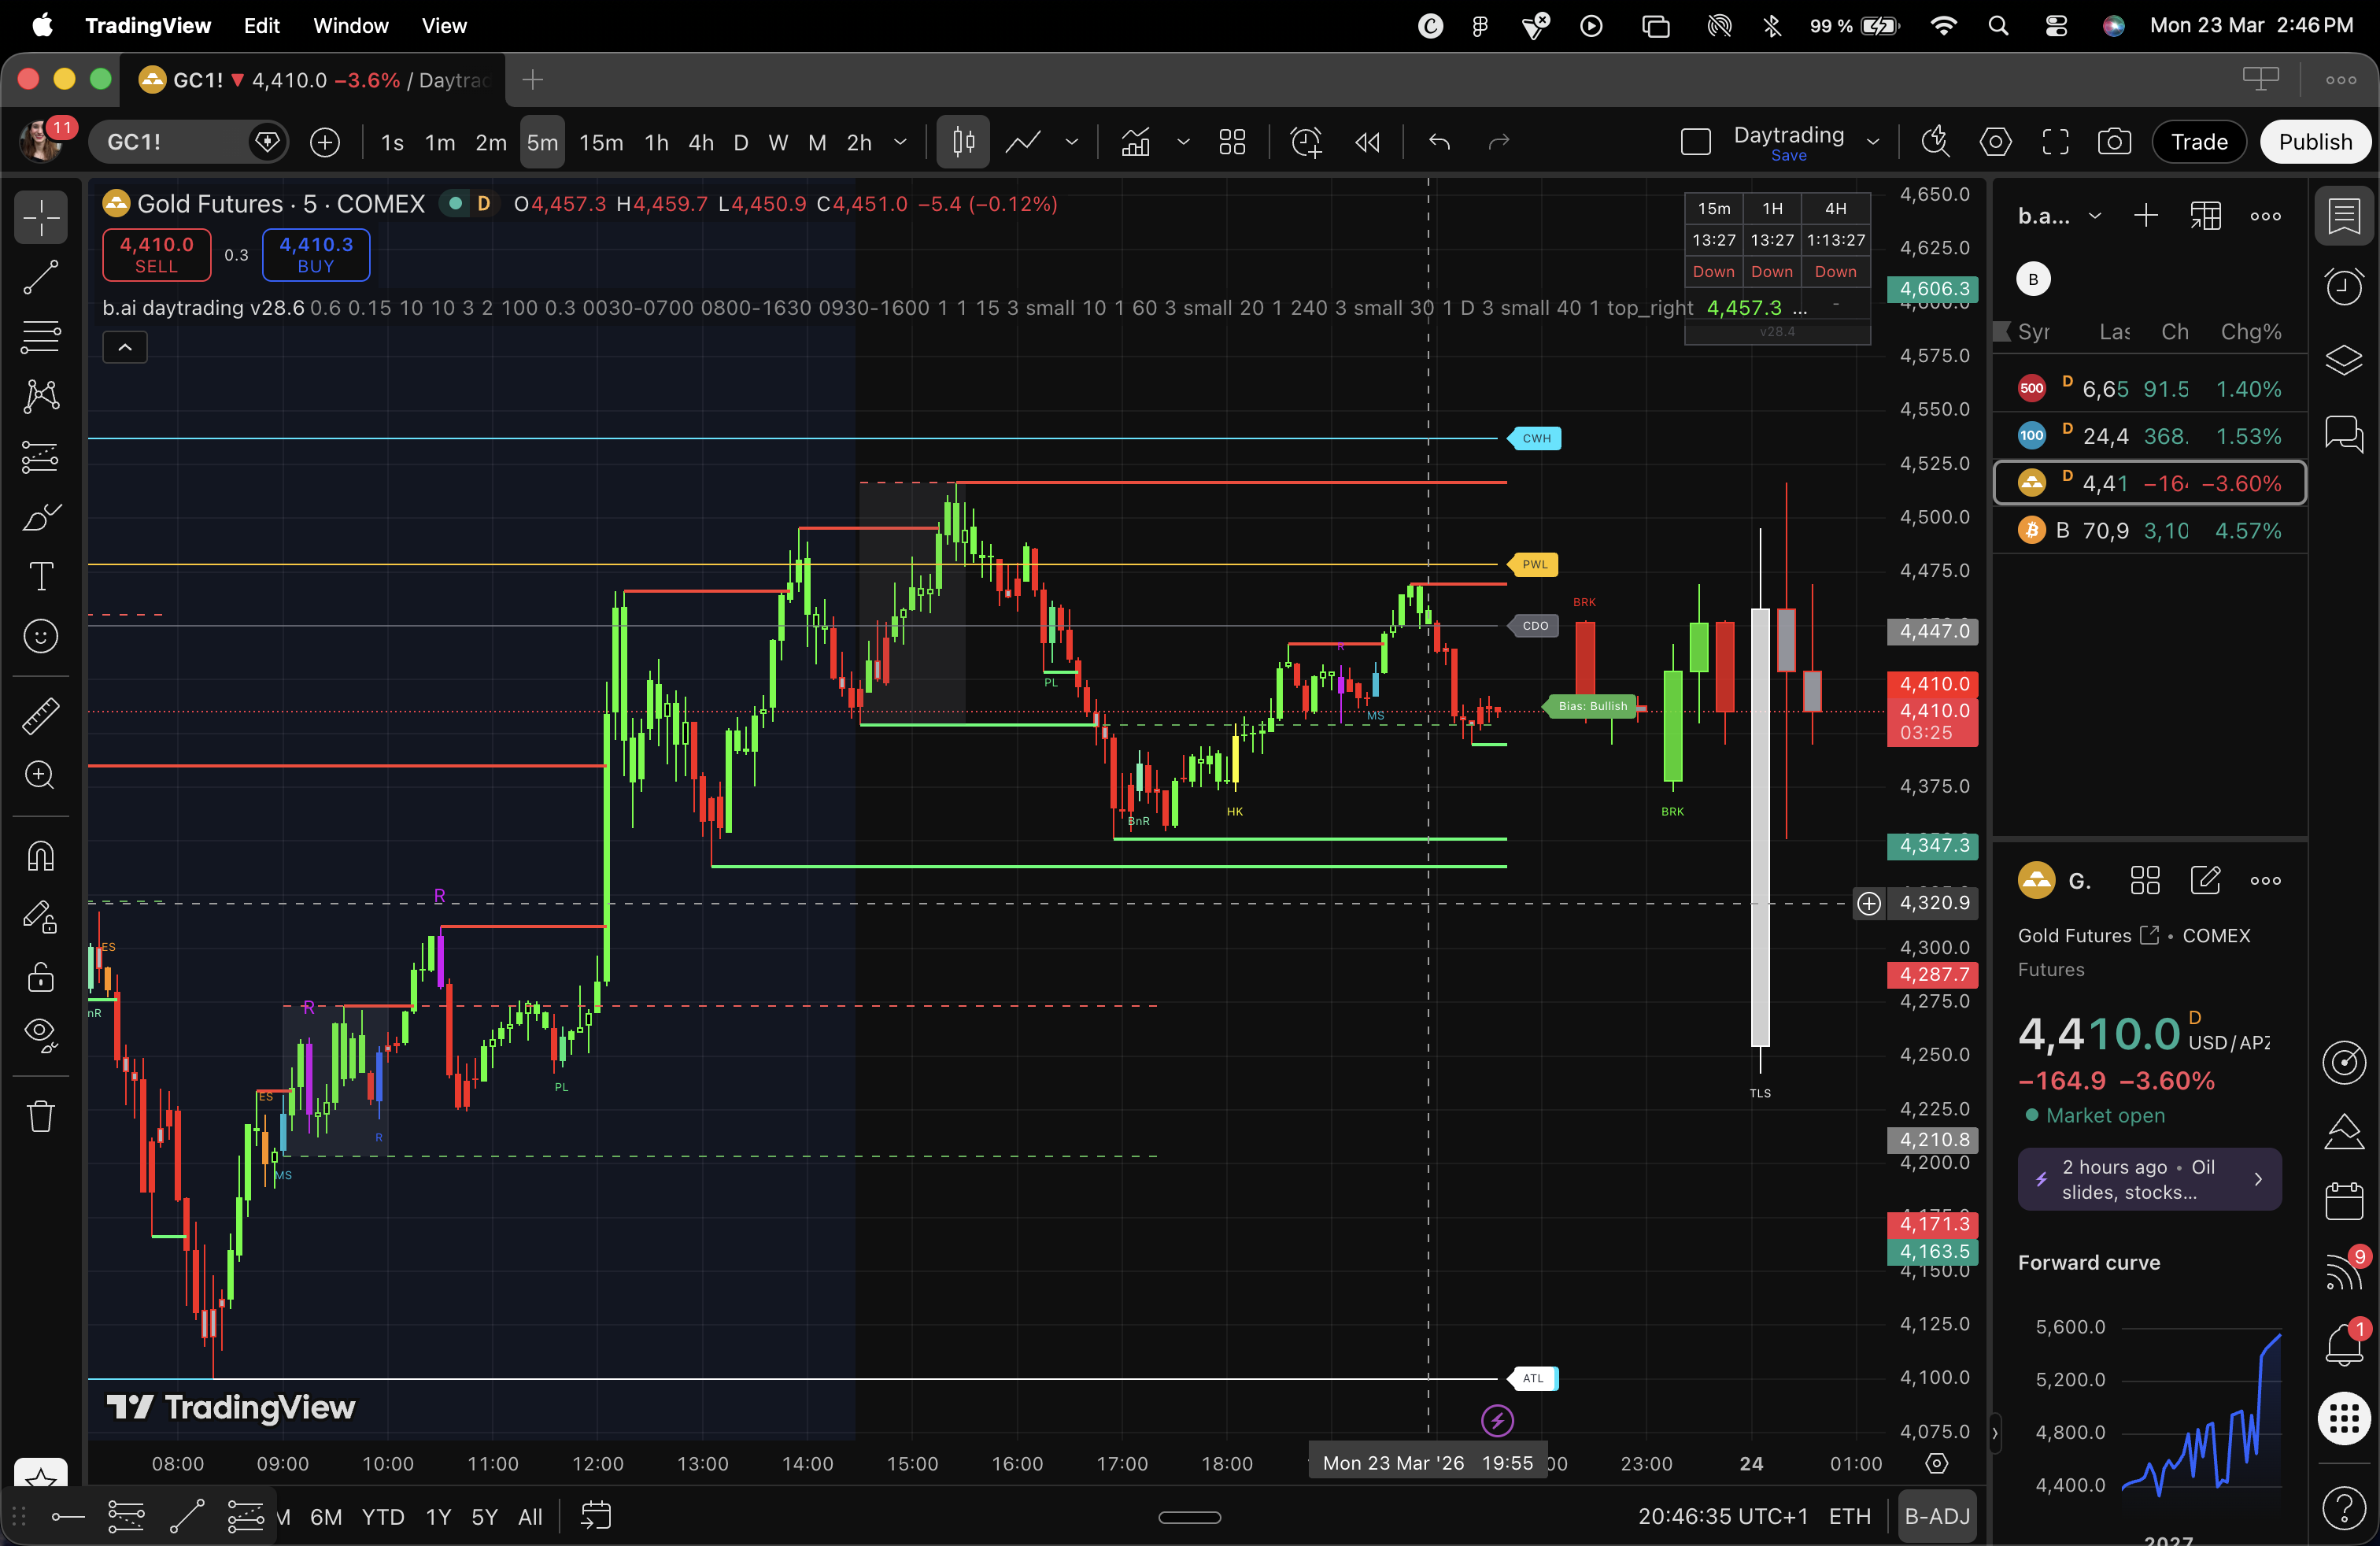The height and width of the screenshot is (1546, 2380).
Task: Click the Trade button
Action: tap(2199, 142)
